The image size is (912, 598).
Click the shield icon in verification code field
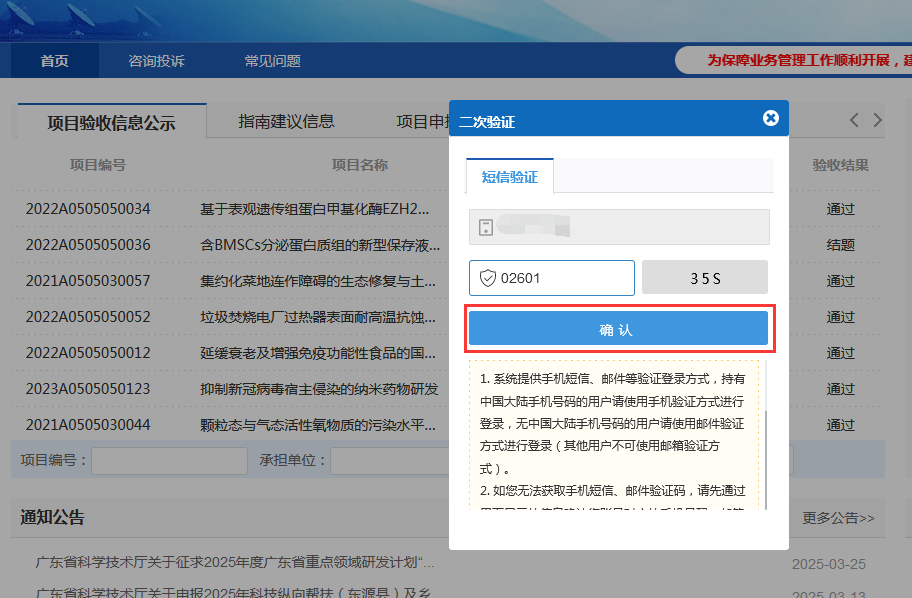pyautogui.click(x=487, y=278)
